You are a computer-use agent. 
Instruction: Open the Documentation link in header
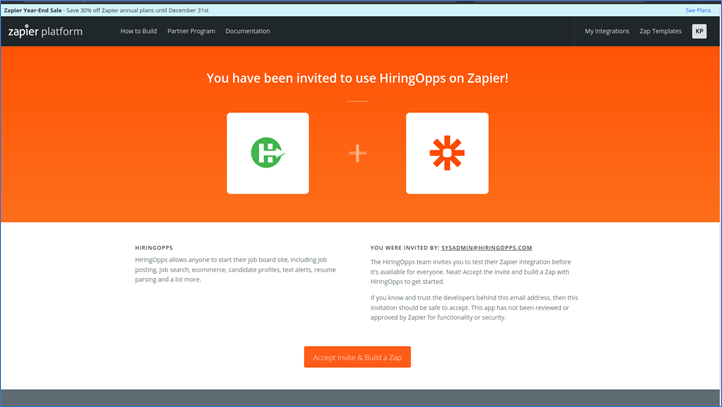(248, 31)
